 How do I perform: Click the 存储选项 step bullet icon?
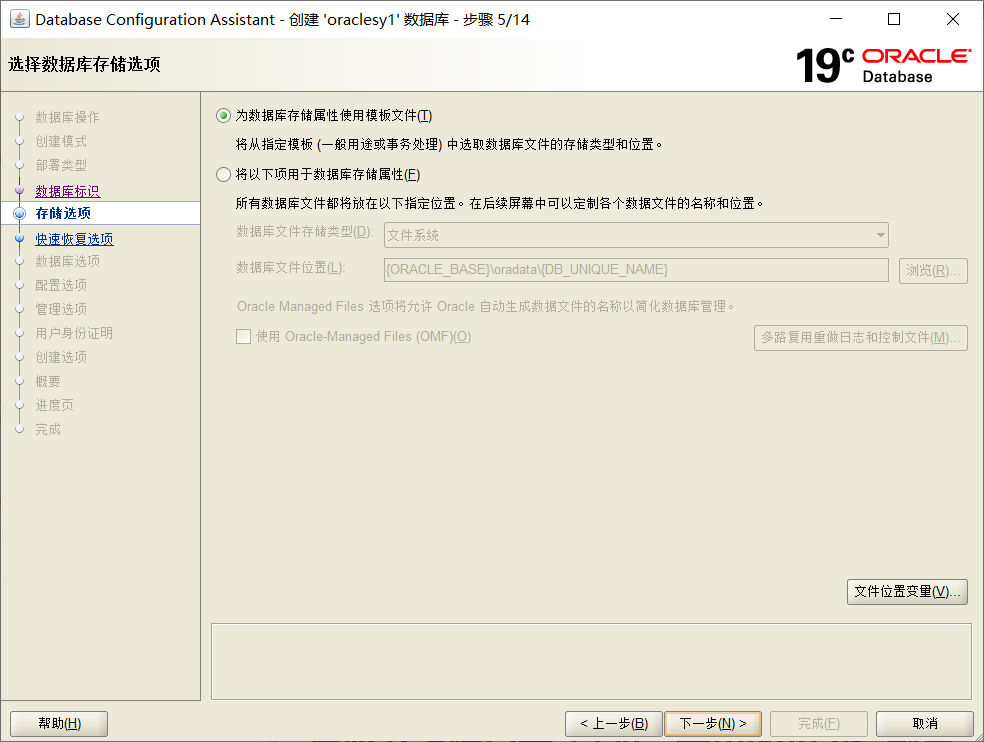tap(19, 213)
